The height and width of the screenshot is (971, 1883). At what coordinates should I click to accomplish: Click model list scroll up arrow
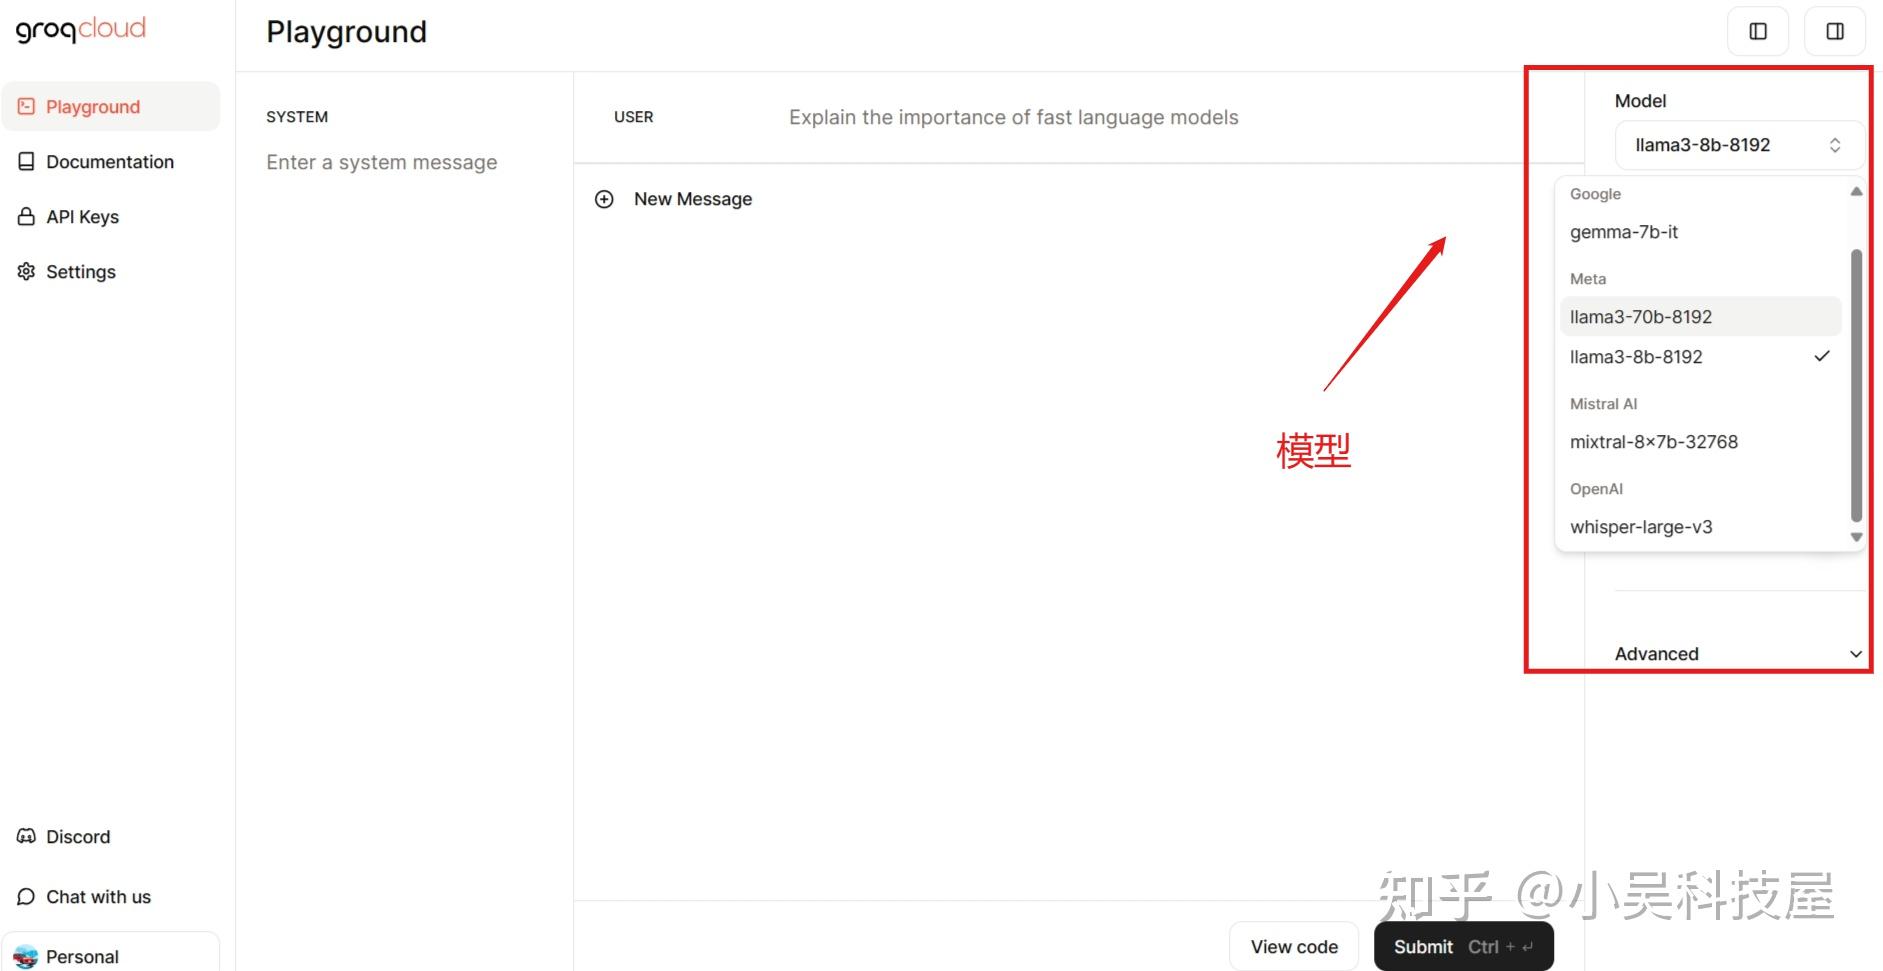1856,191
